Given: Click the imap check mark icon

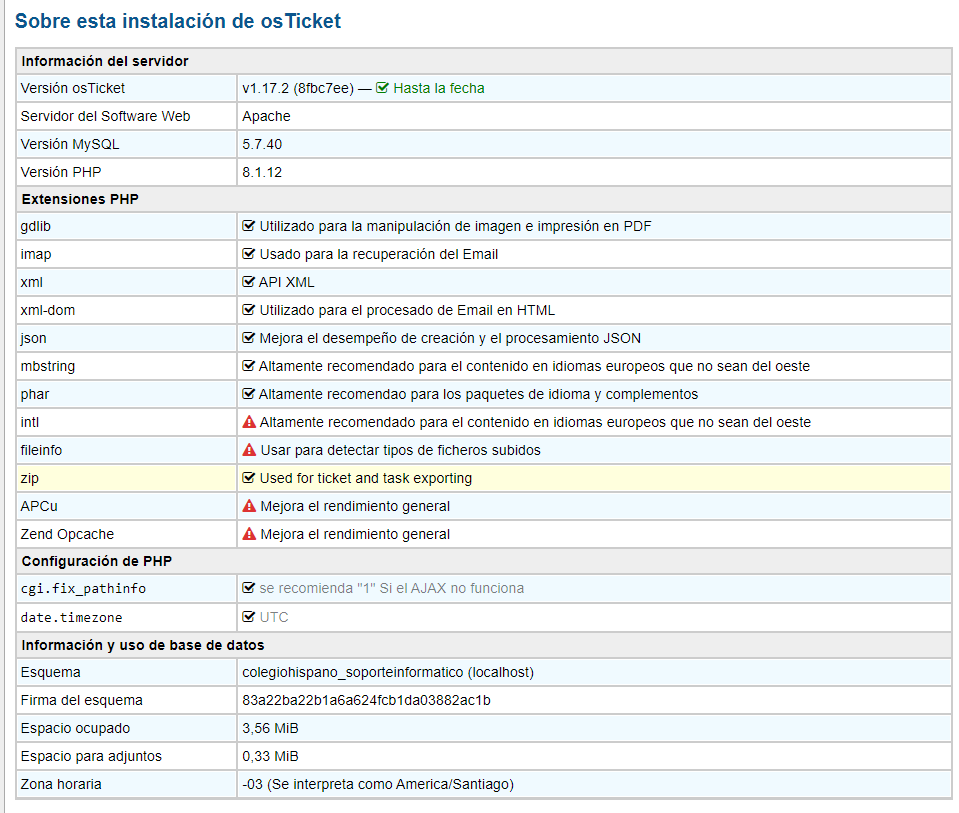Looking at the screenshot, I should [249, 254].
